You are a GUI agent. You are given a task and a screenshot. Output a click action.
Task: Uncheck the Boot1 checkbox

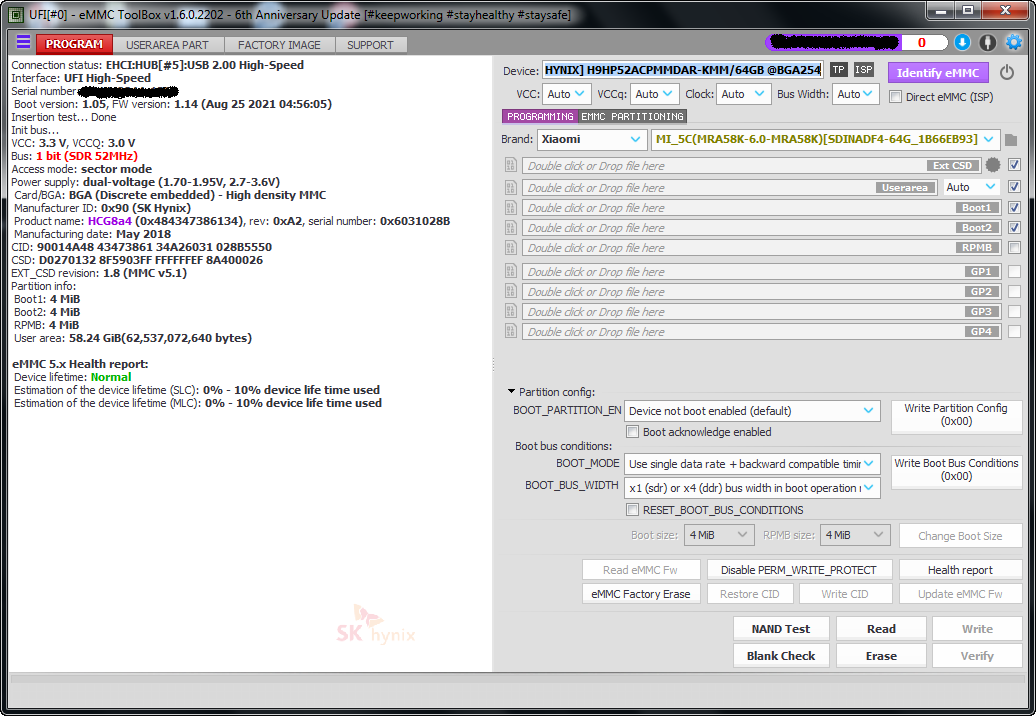[x=1014, y=207]
